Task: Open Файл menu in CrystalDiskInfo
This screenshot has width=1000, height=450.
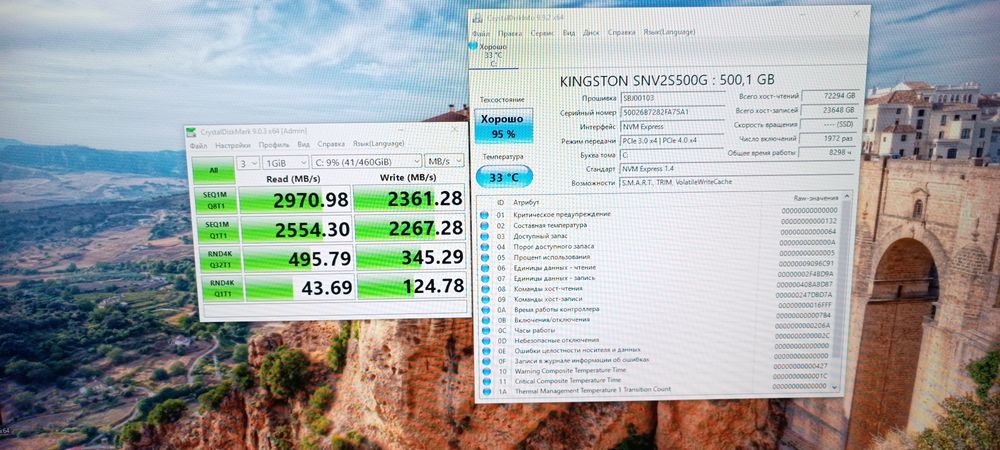Action: 481,33
